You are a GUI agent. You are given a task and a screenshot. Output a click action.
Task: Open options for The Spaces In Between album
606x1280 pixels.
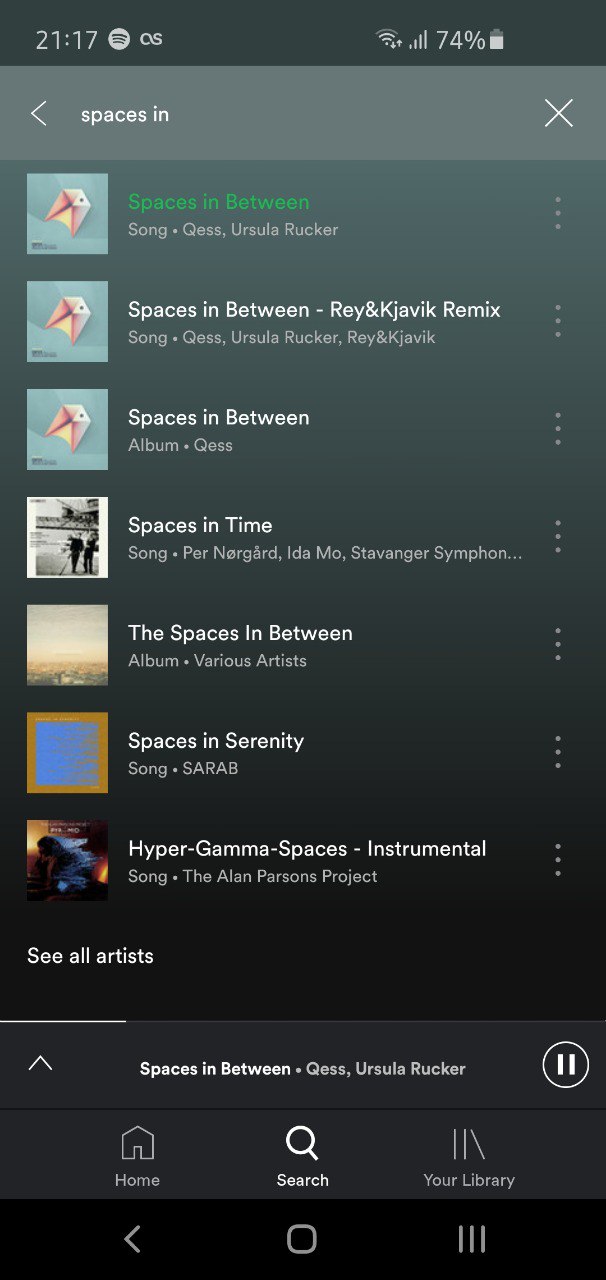coord(558,644)
